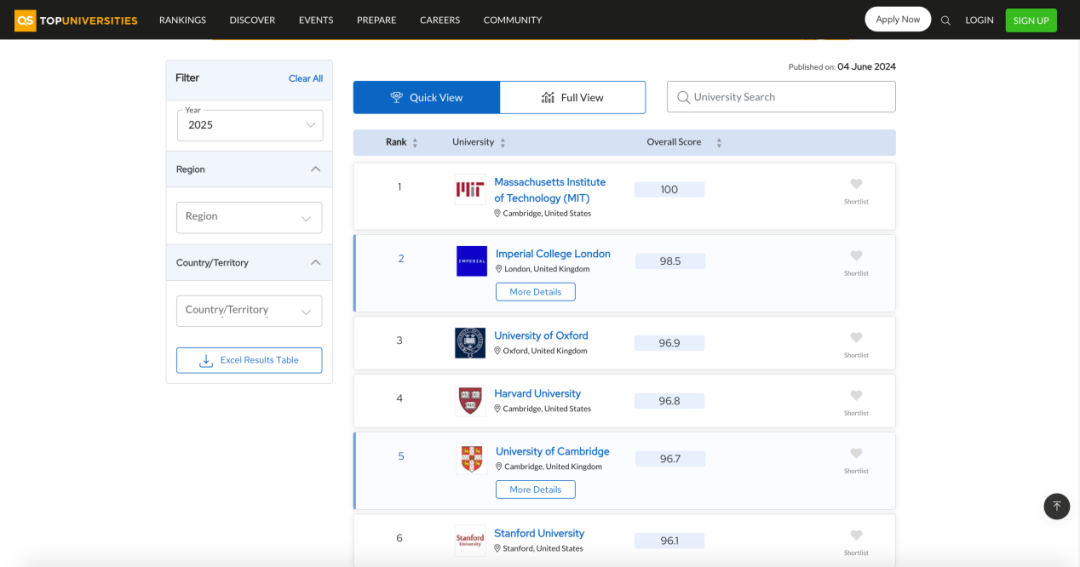The width and height of the screenshot is (1080, 567).
Task: Click the Stanford University logo icon
Action: pos(470,541)
